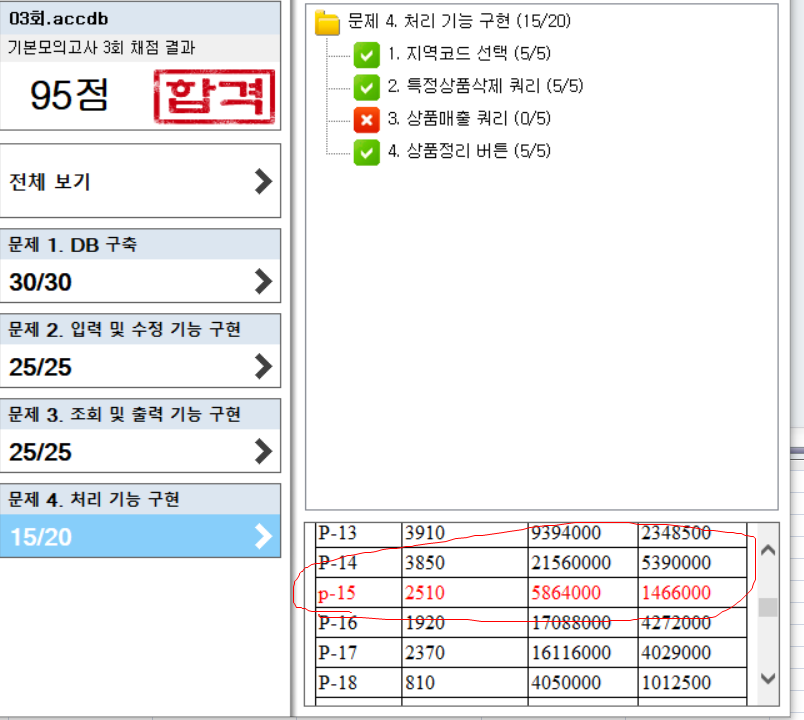The image size is (804, 720).
Task: Click the scroll down arrow of results table
Action: click(x=767, y=678)
